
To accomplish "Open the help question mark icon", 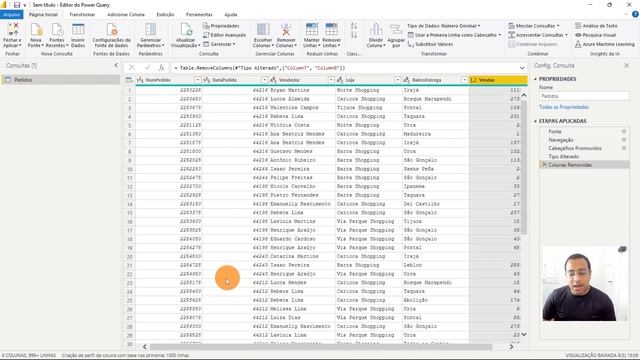I will pyautogui.click(x=635, y=14).
